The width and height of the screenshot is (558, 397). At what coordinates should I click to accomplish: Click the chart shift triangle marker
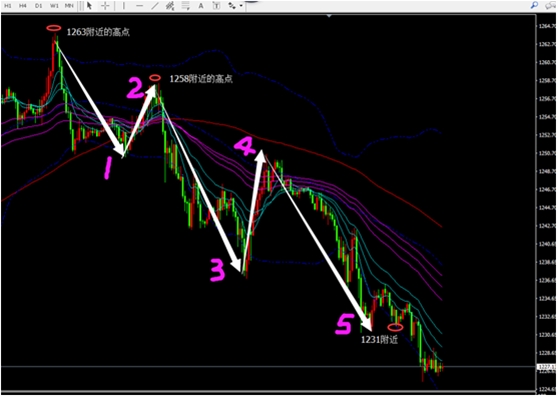(x=329, y=16)
